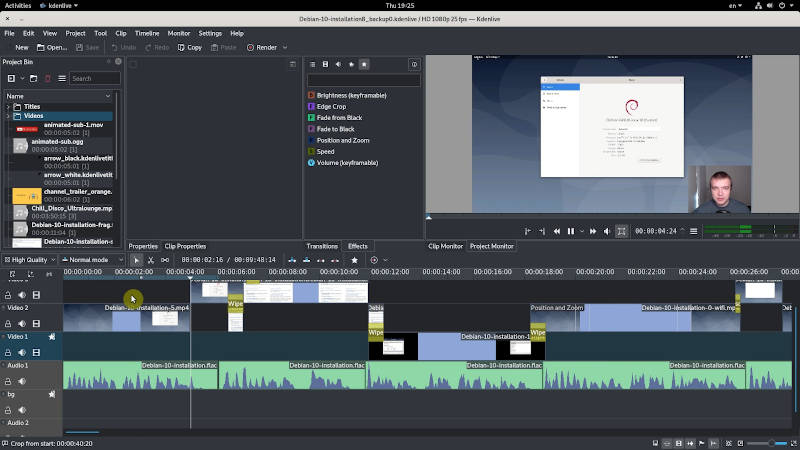Adjust the timeline zoom slider in status bar
Screen dimensions: 800x450
point(768,443)
